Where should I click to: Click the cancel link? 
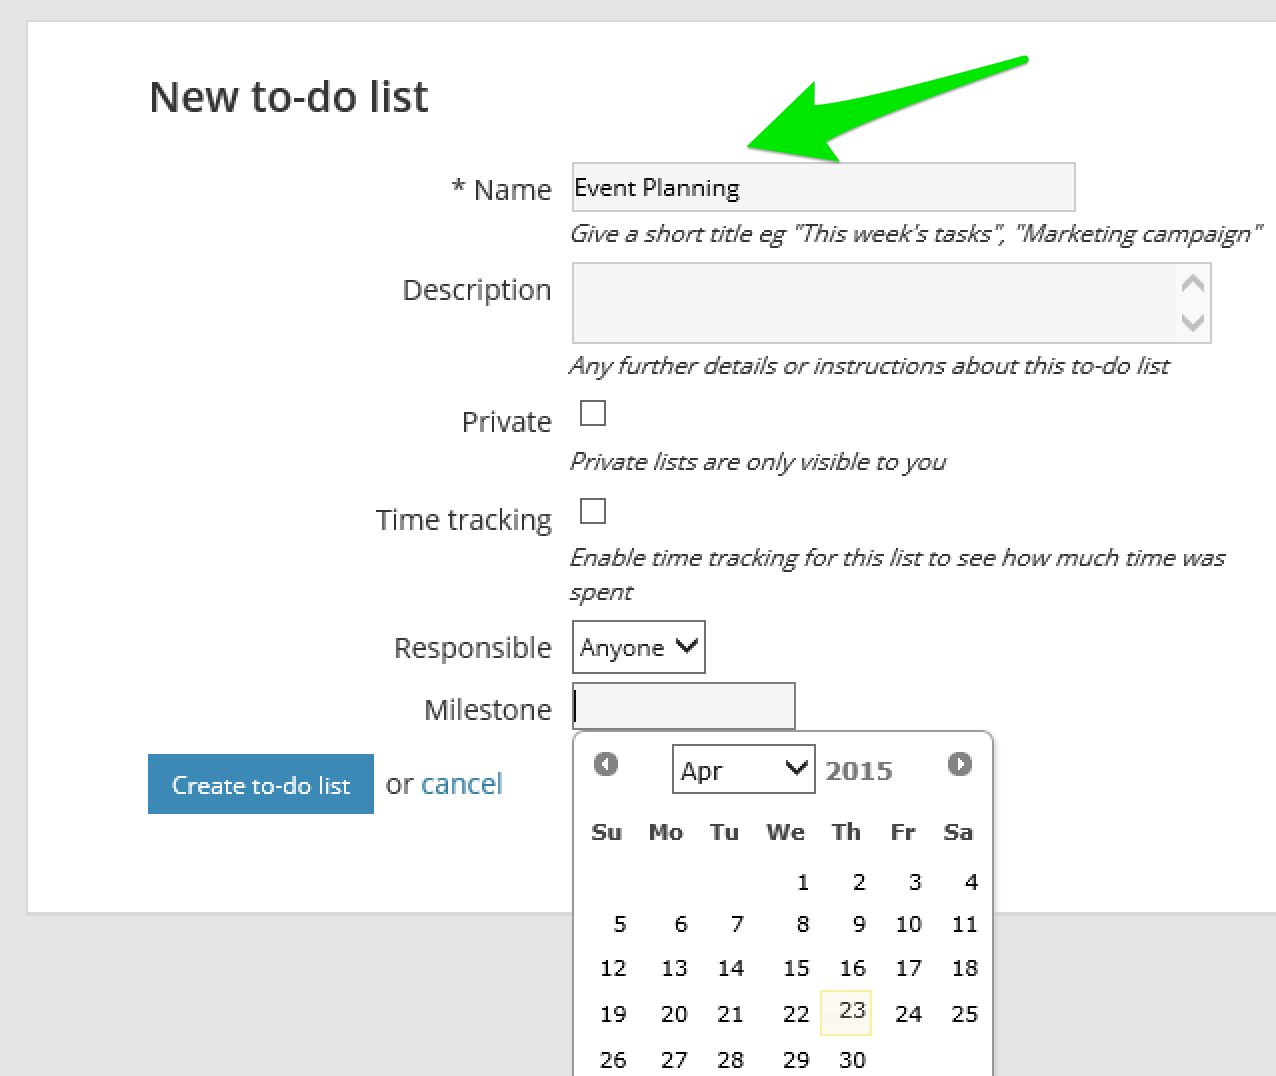[x=461, y=784]
